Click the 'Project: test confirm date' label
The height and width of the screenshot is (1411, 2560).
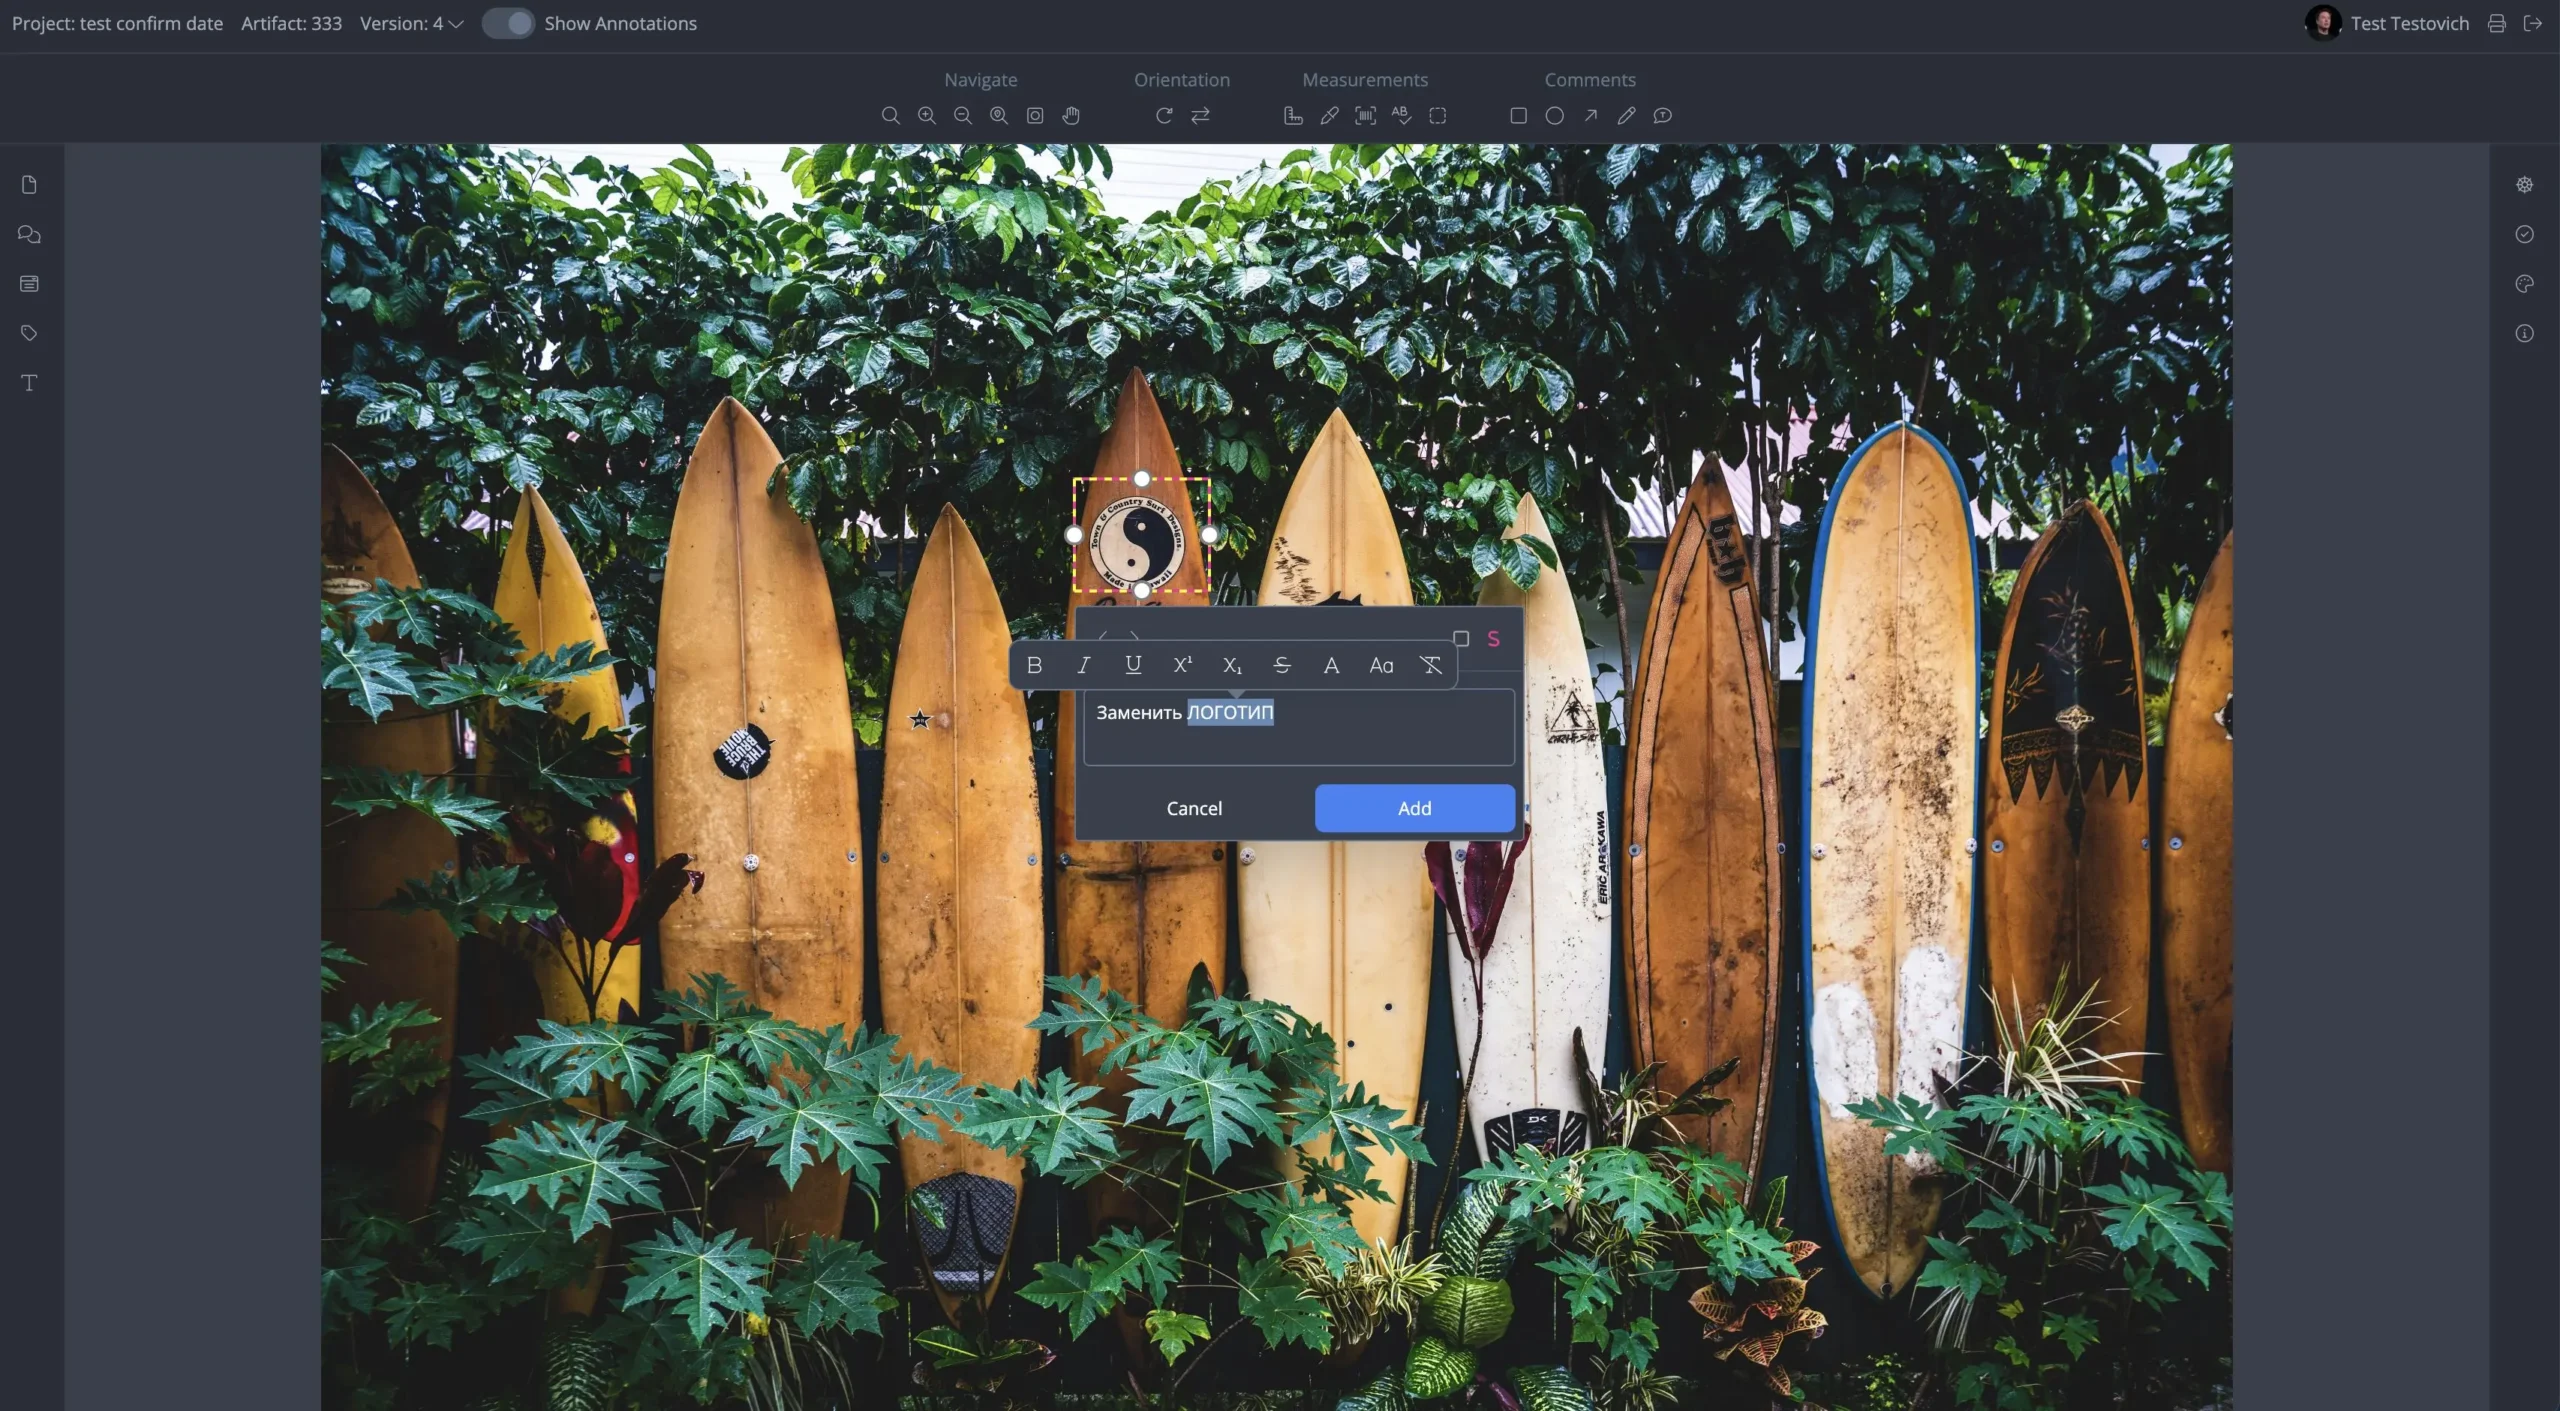[117, 23]
